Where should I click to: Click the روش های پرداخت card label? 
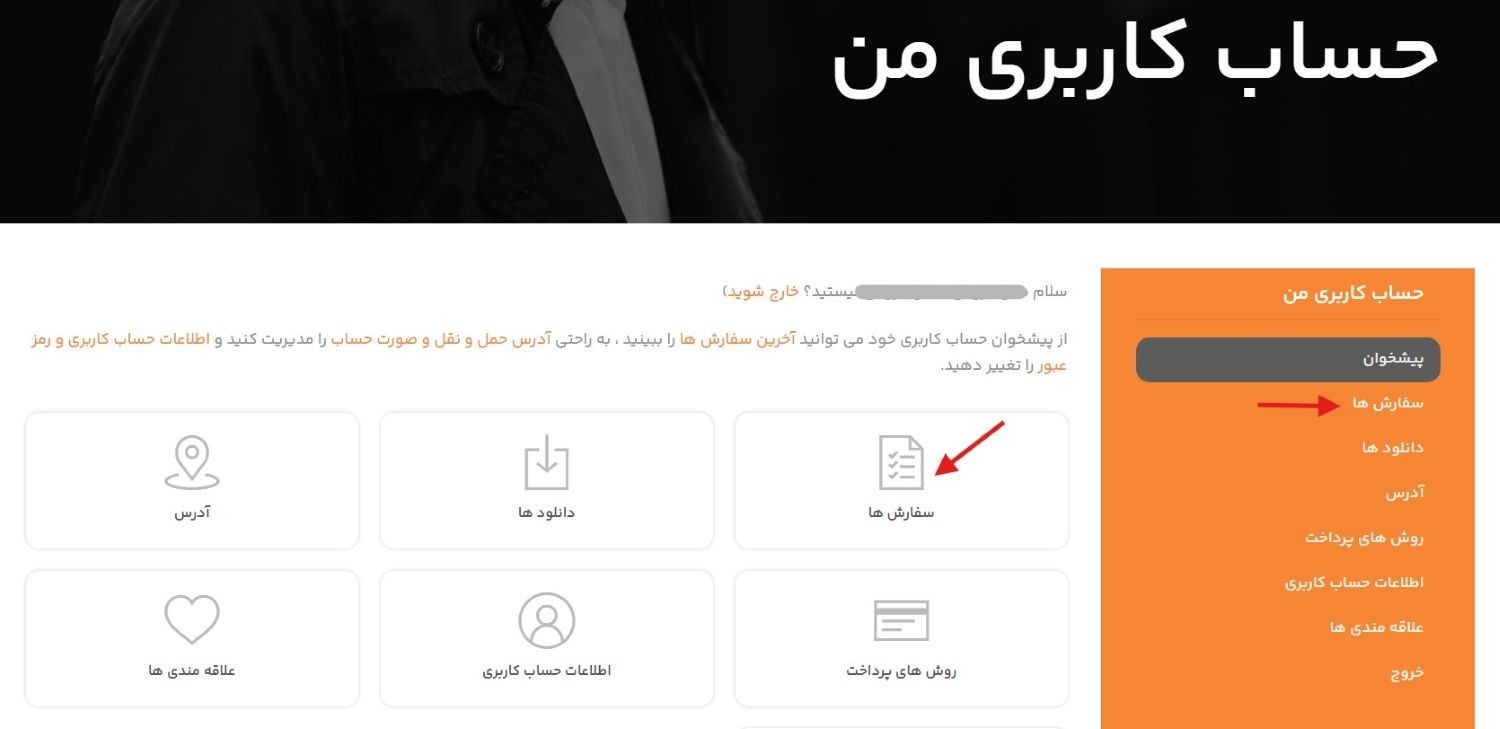pos(901,670)
